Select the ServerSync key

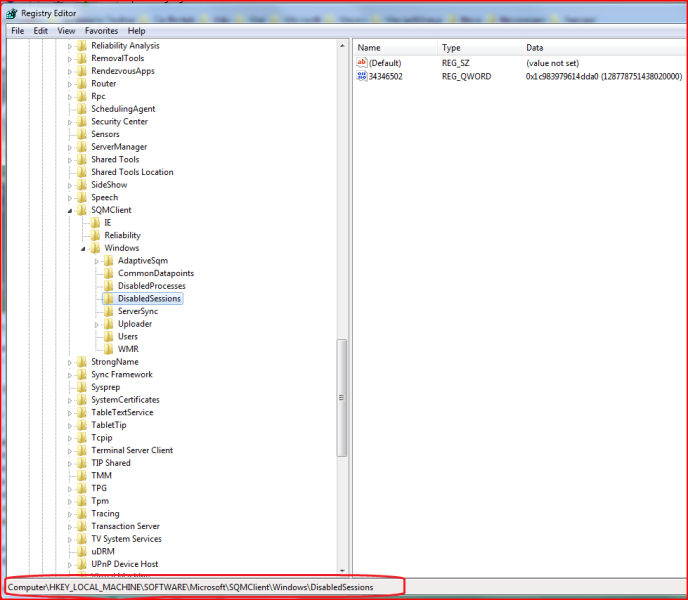138,312
